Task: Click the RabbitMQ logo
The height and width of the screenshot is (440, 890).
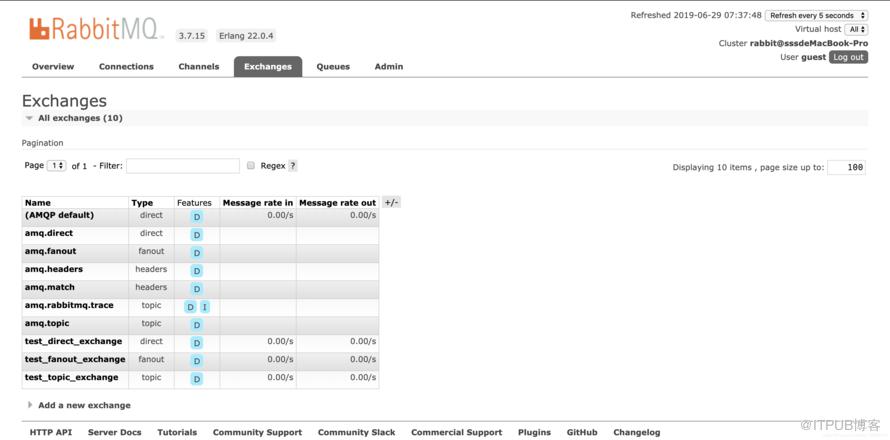Action: 96,29
